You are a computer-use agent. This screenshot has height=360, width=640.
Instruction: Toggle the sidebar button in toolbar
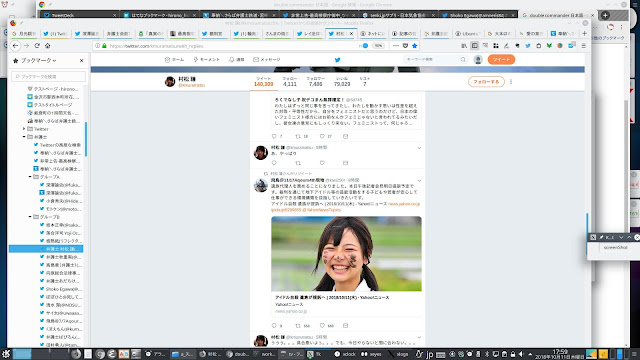[x=474, y=46]
